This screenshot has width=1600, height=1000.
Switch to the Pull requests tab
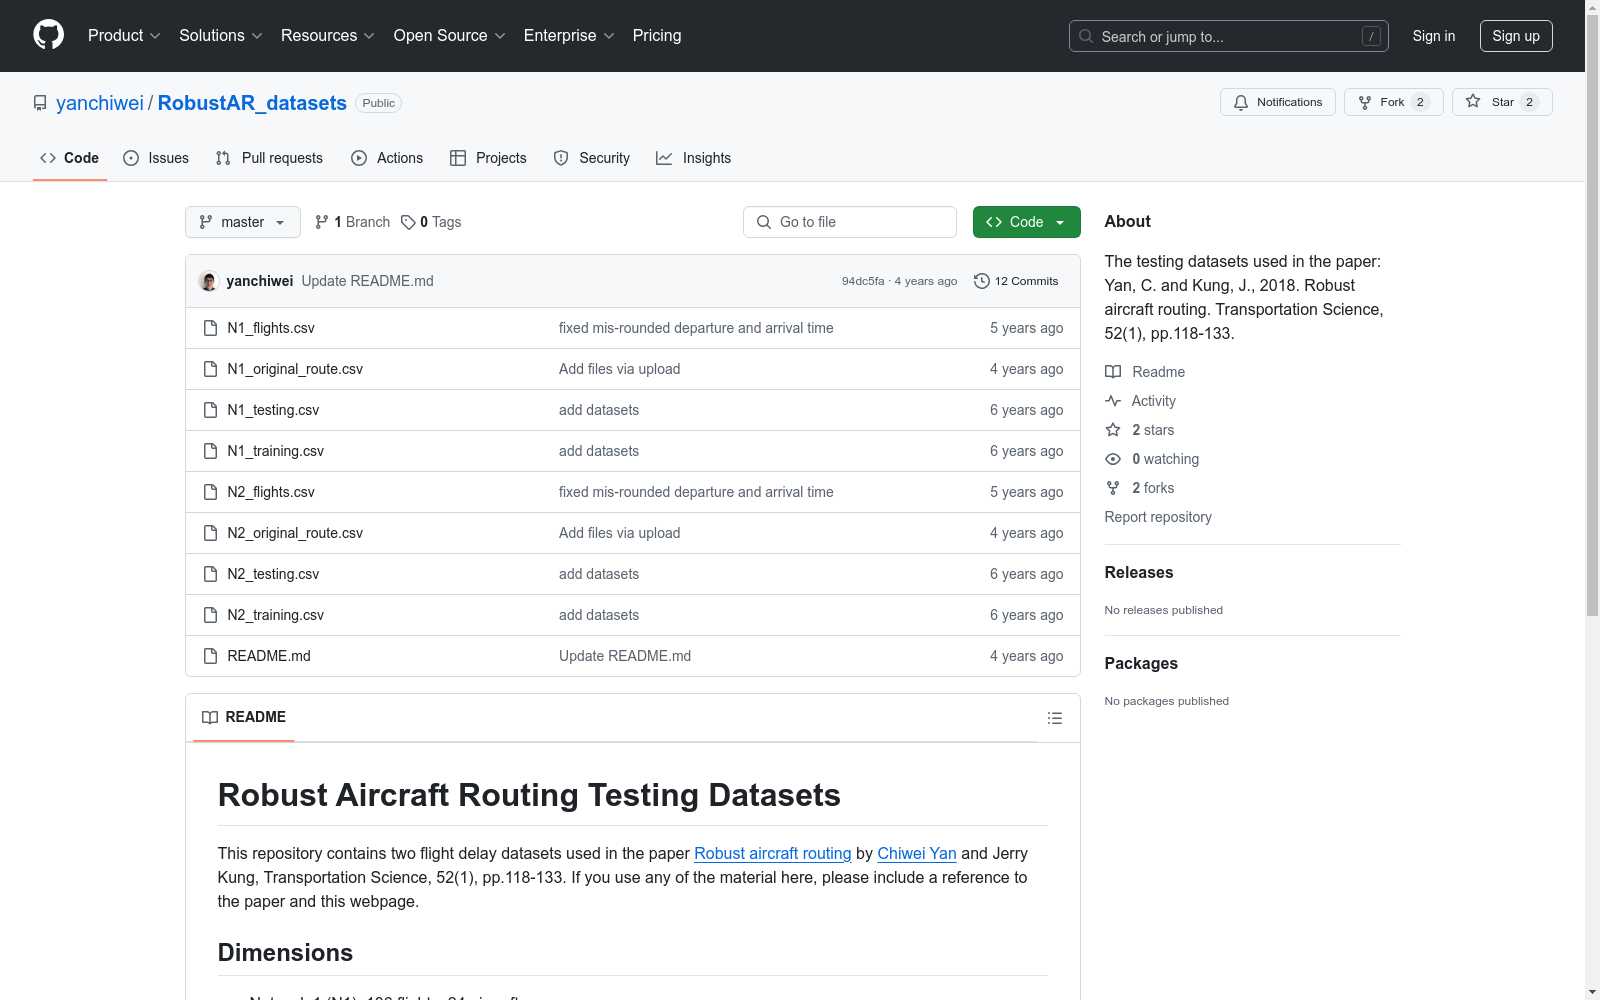(x=269, y=158)
